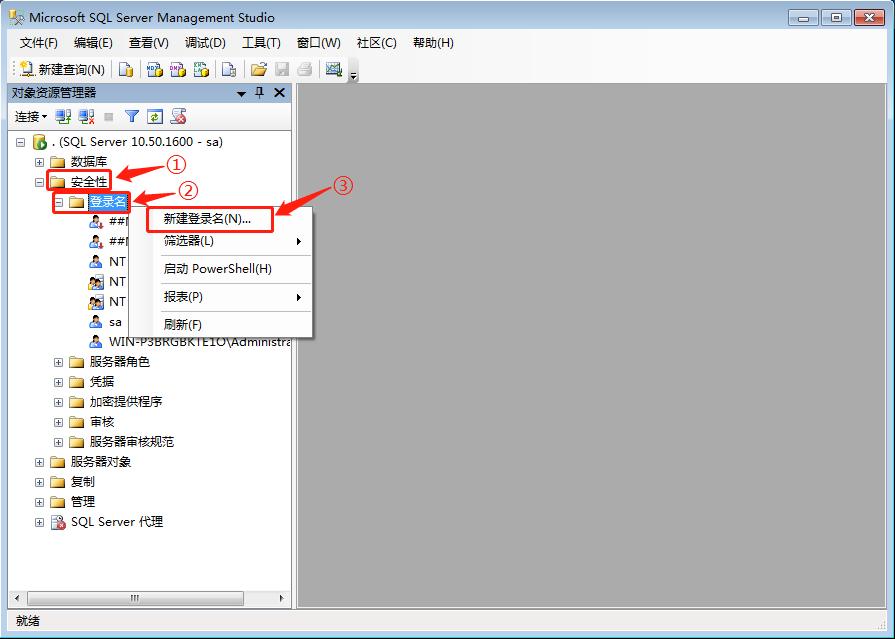Viewport: 895px width, 639px height.
Task: Expand the 服务器角色 node
Action: pos(59,362)
